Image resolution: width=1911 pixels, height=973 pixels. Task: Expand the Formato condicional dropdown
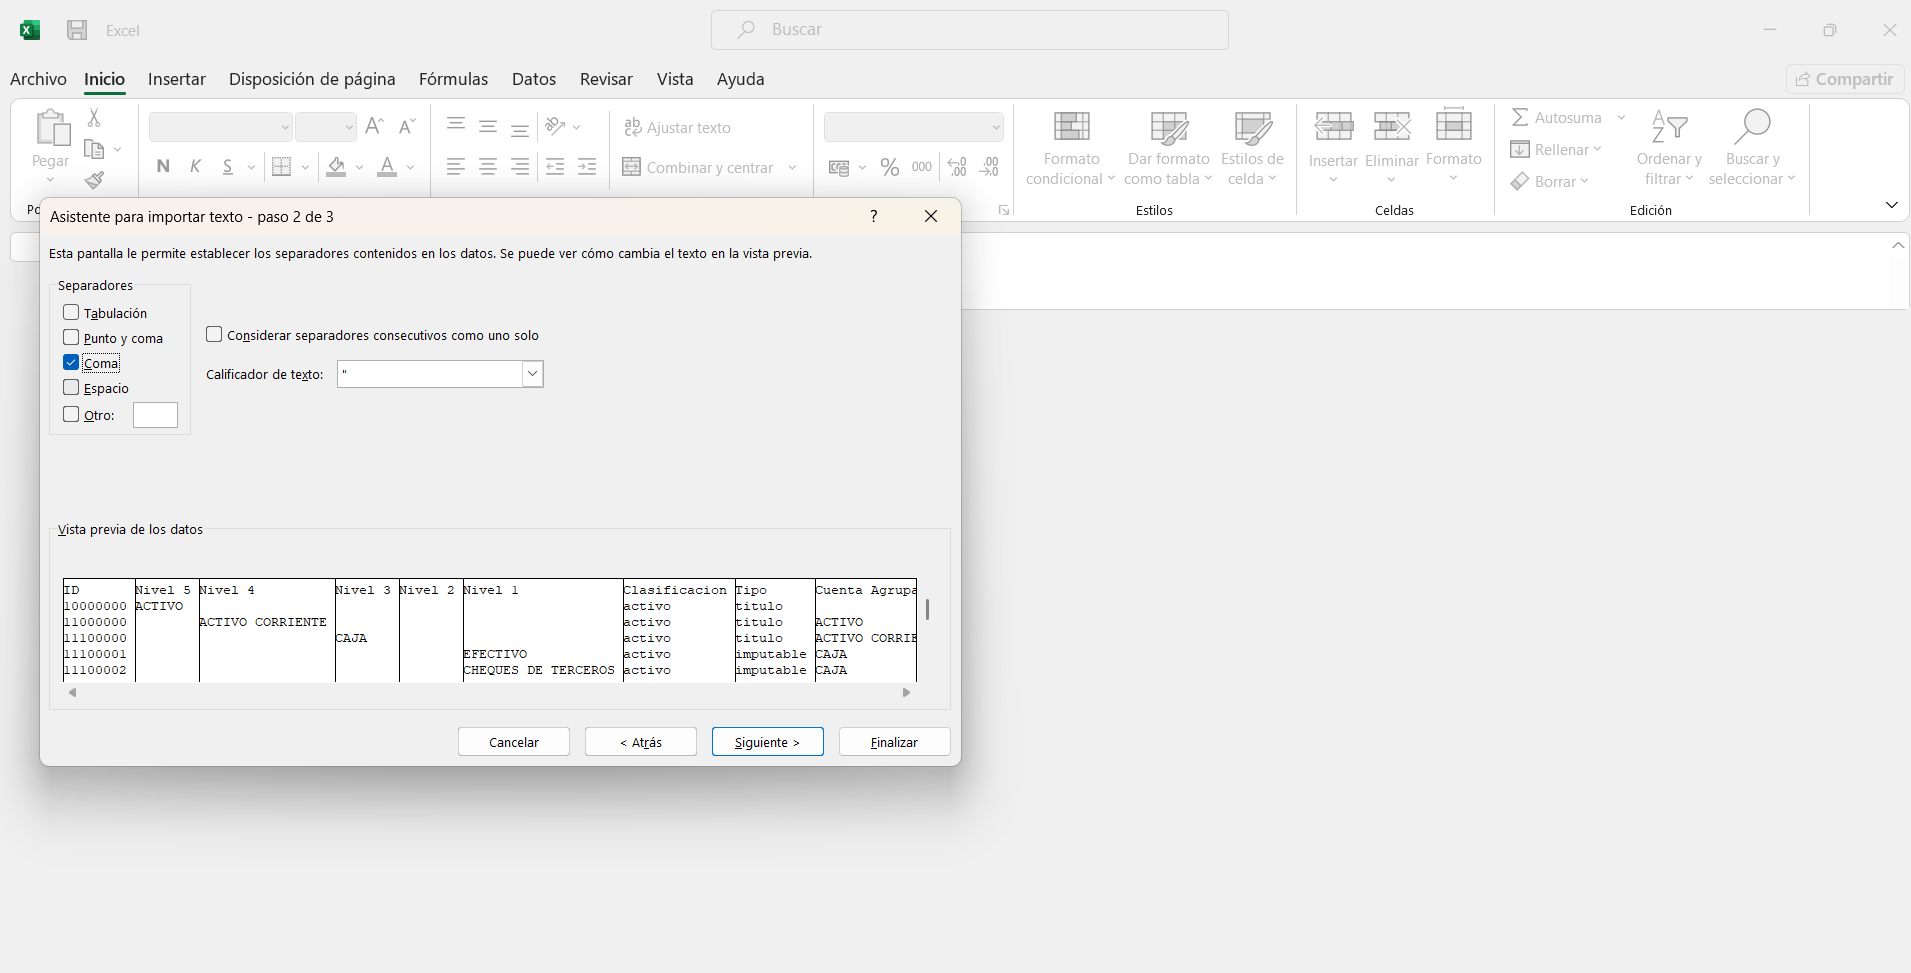pyautogui.click(x=1070, y=179)
